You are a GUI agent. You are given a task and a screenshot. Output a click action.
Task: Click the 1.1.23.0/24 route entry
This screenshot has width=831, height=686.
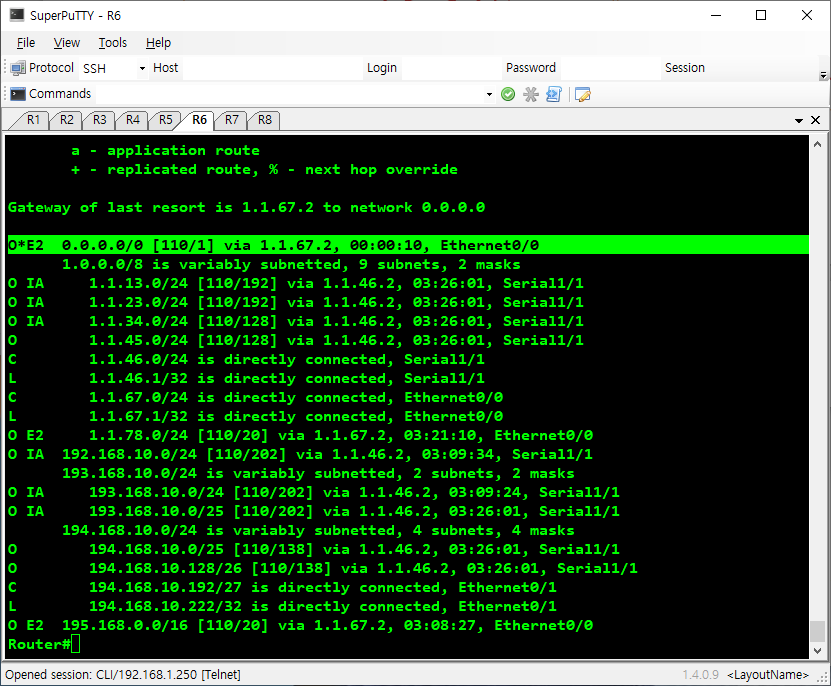296,302
